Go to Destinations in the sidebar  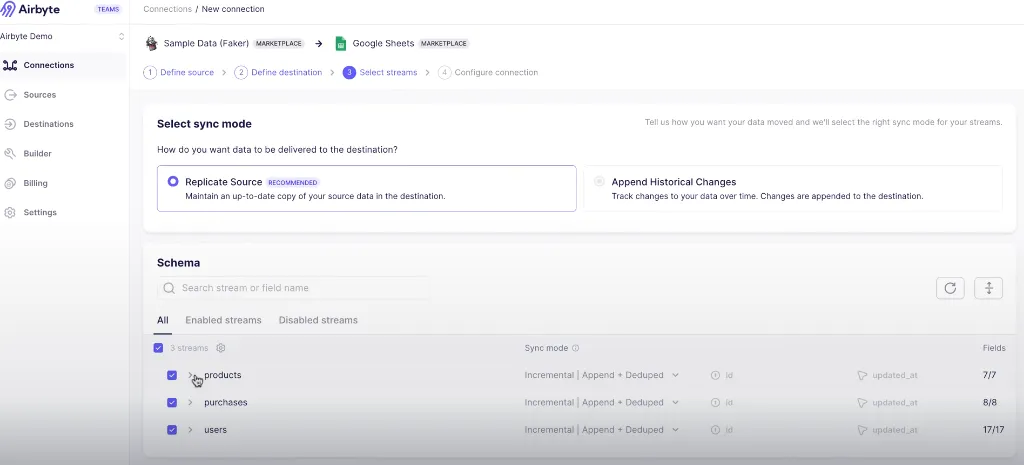48,124
